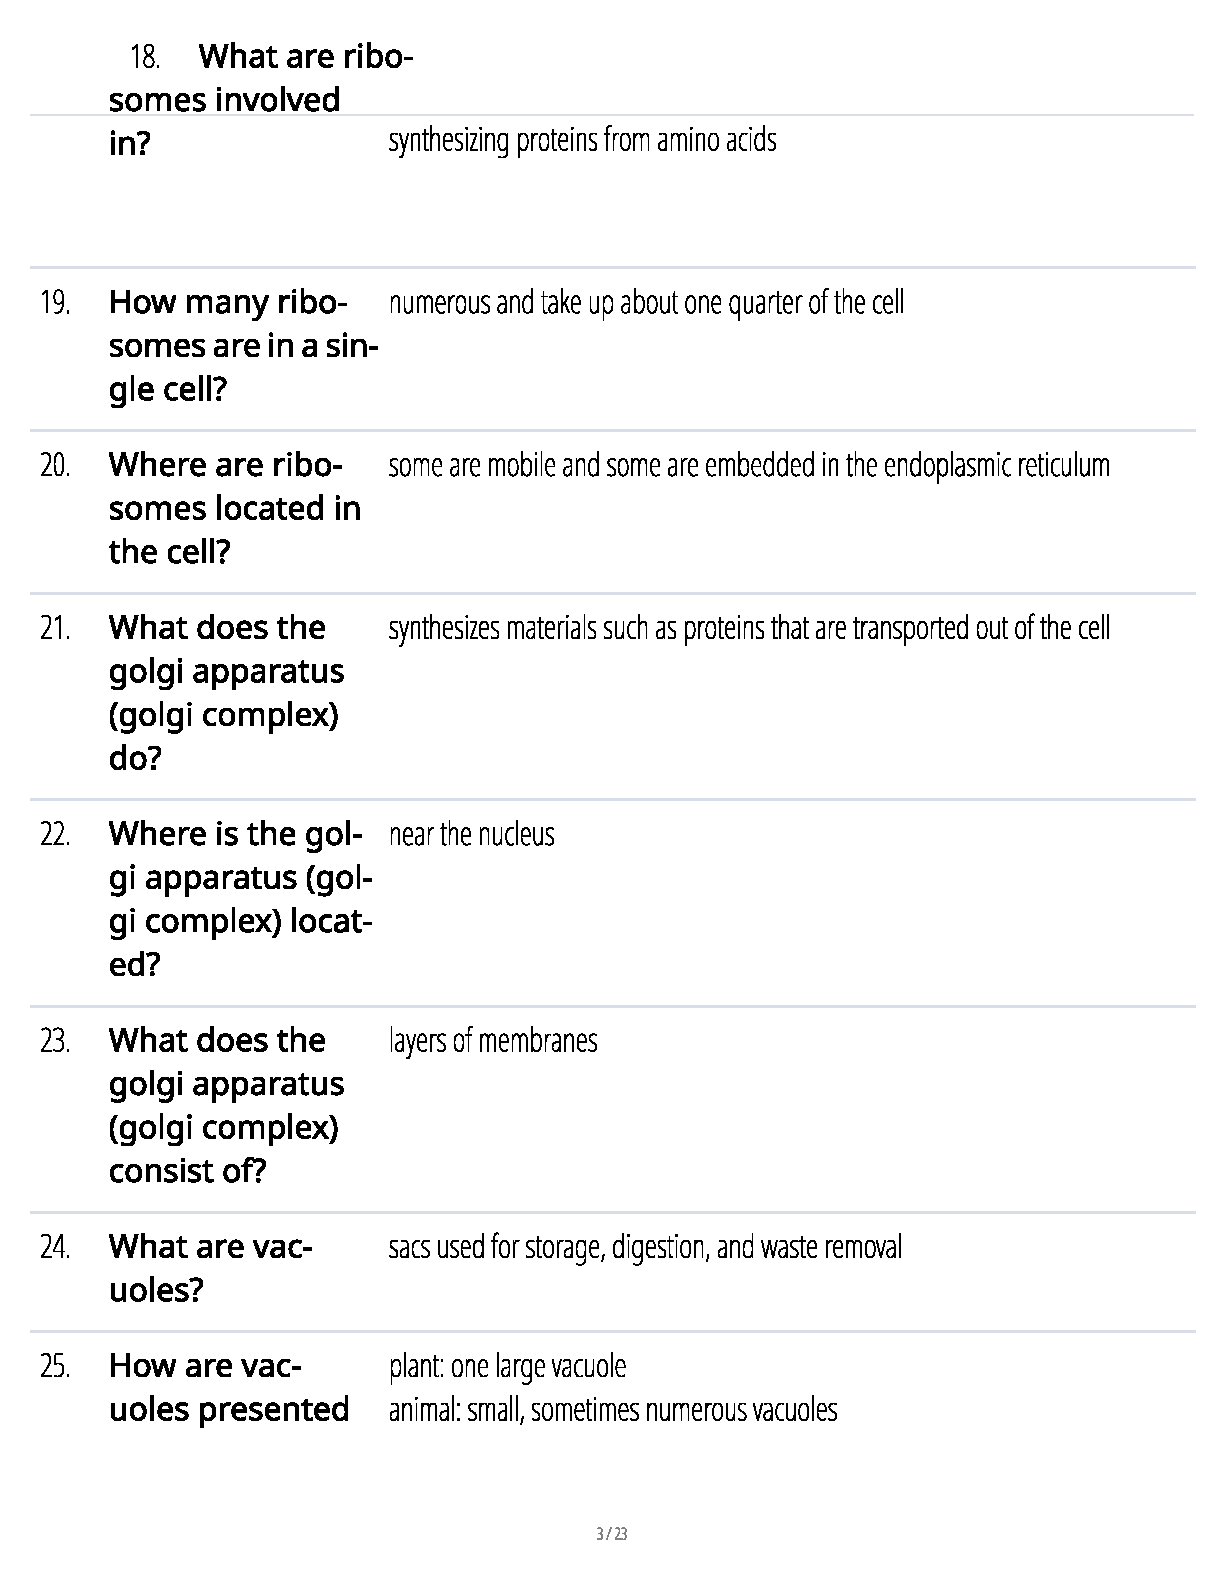Click question number 20
Image resolution: width=1224 pixels, height=1584 pixels.
tap(55, 465)
